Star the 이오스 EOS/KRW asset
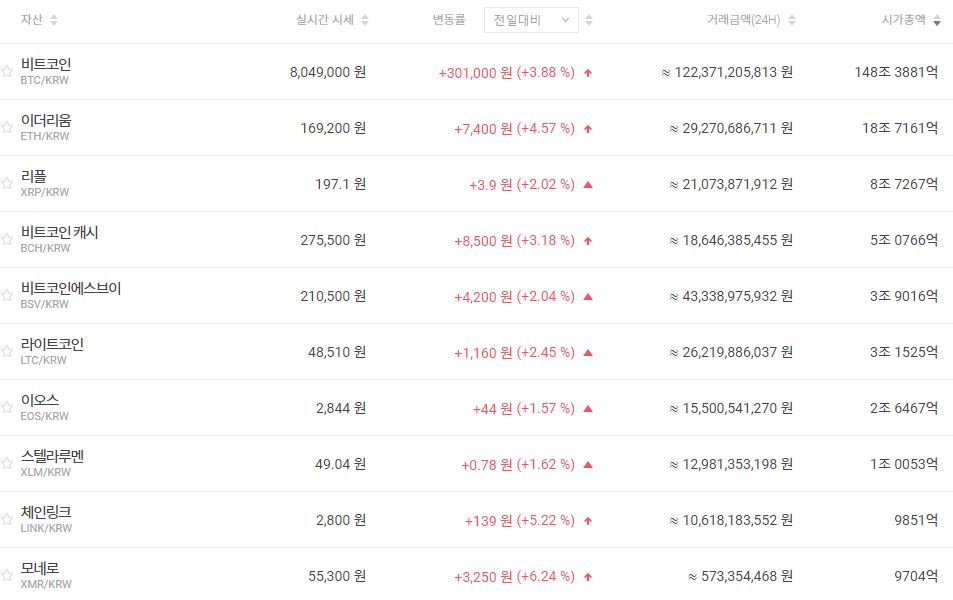 tap(7, 408)
